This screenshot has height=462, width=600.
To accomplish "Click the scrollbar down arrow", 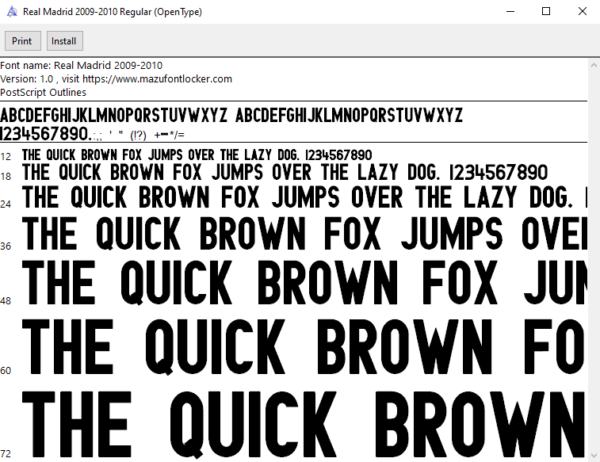I will coord(594,455).
